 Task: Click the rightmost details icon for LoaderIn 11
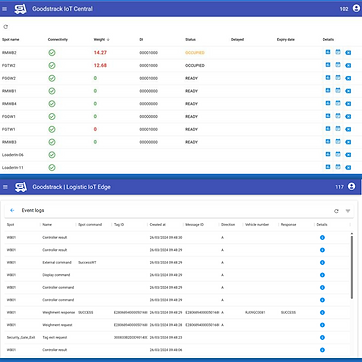(x=348, y=168)
